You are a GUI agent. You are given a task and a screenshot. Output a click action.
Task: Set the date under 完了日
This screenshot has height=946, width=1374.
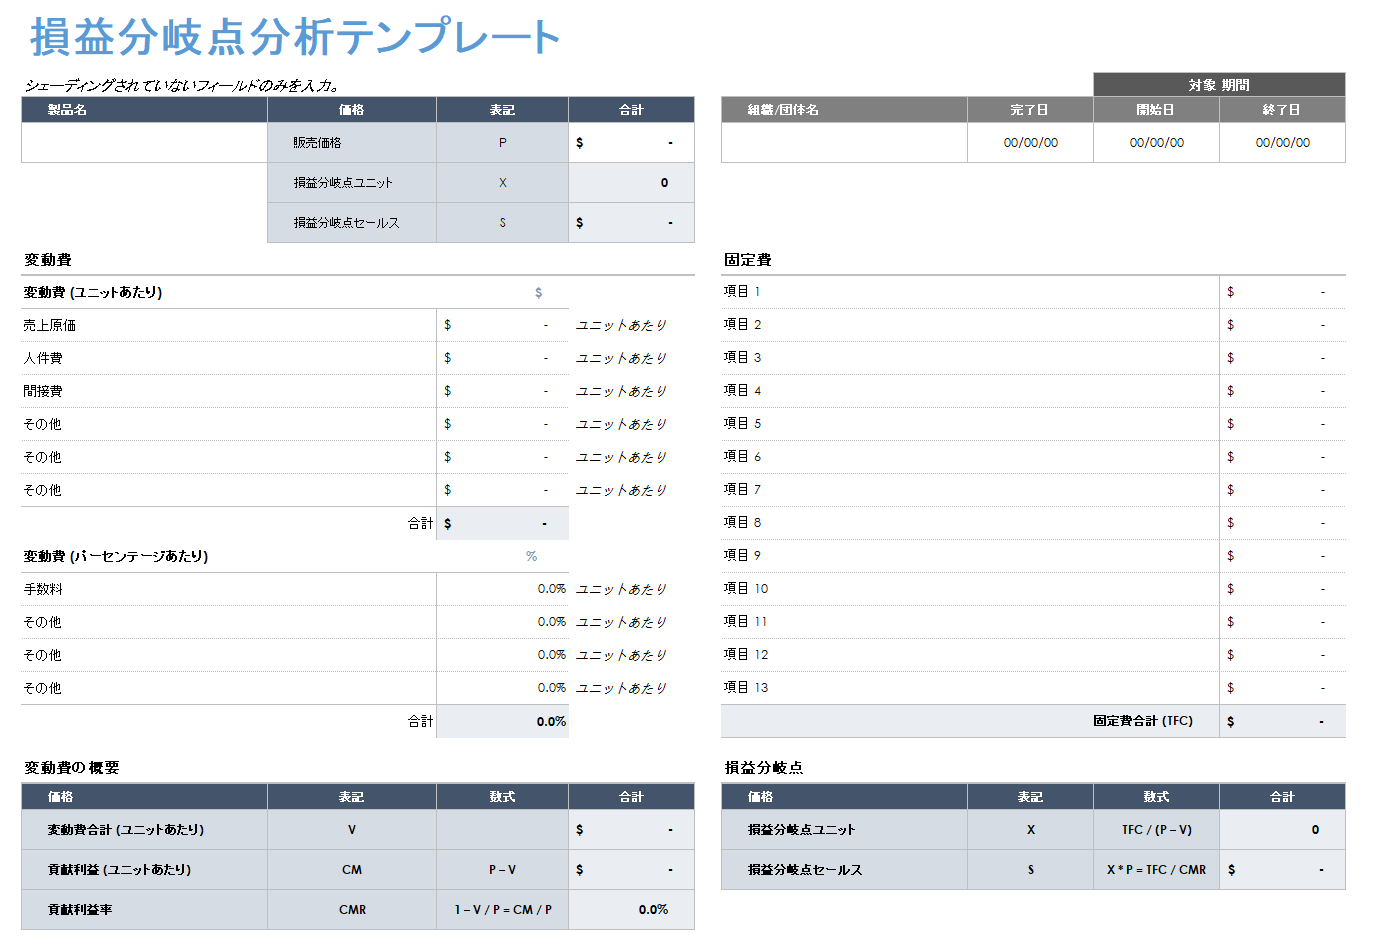(x=1030, y=142)
